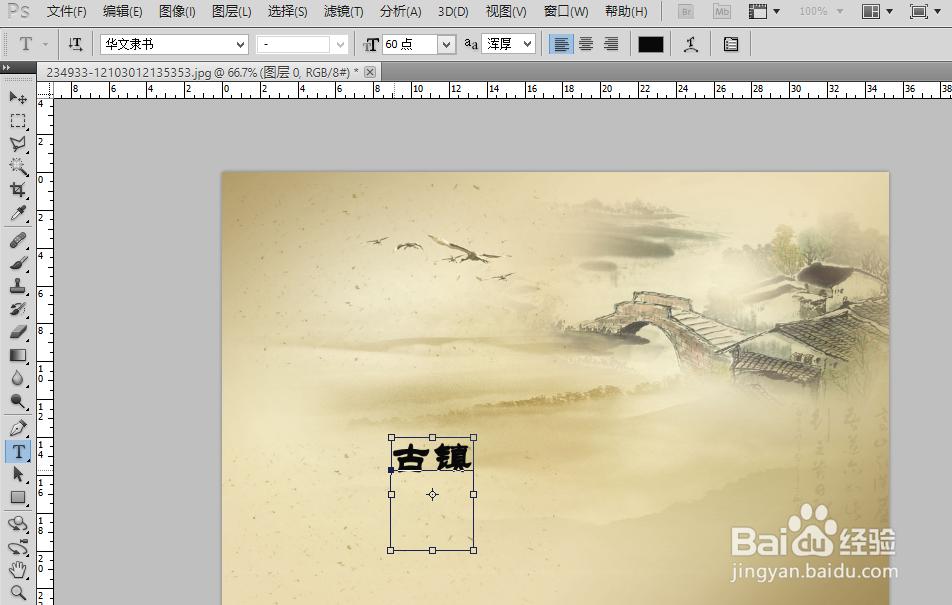Left align the text

point(561,44)
